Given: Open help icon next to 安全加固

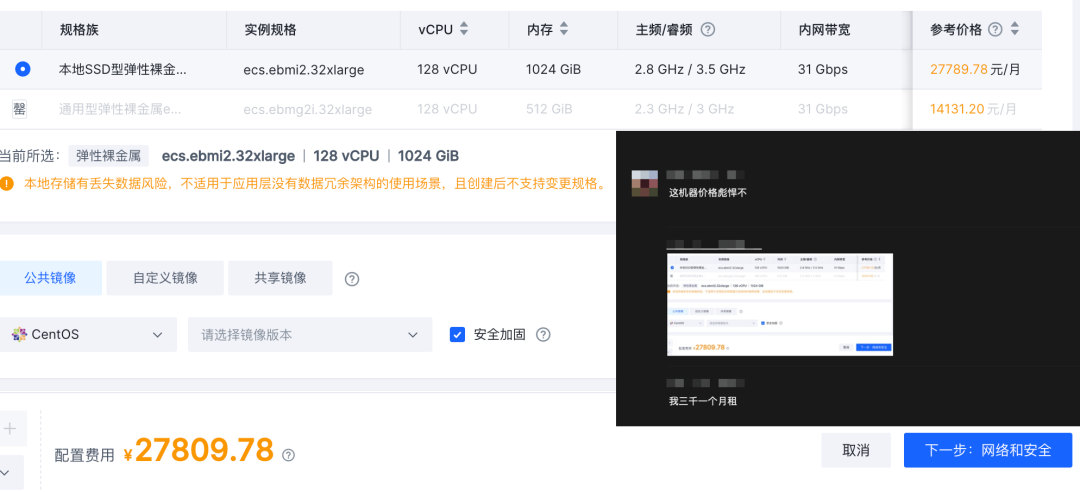Looking at the screenshot, I should pos(544,335).
